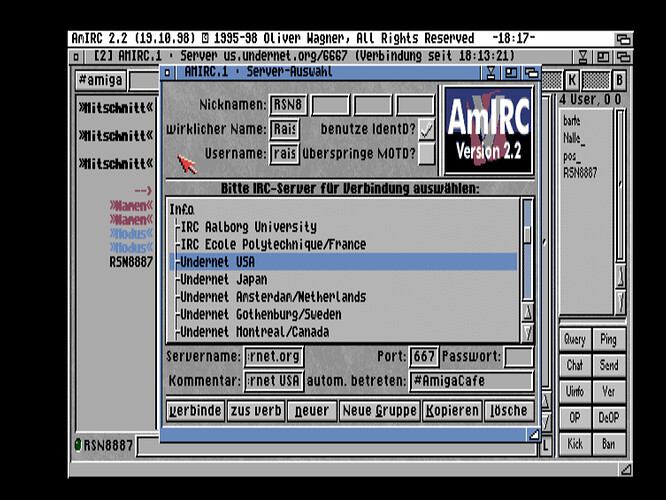Select Undernet Gothenburg/Sweden server
666x500 pixels.
tap(343, 314)
